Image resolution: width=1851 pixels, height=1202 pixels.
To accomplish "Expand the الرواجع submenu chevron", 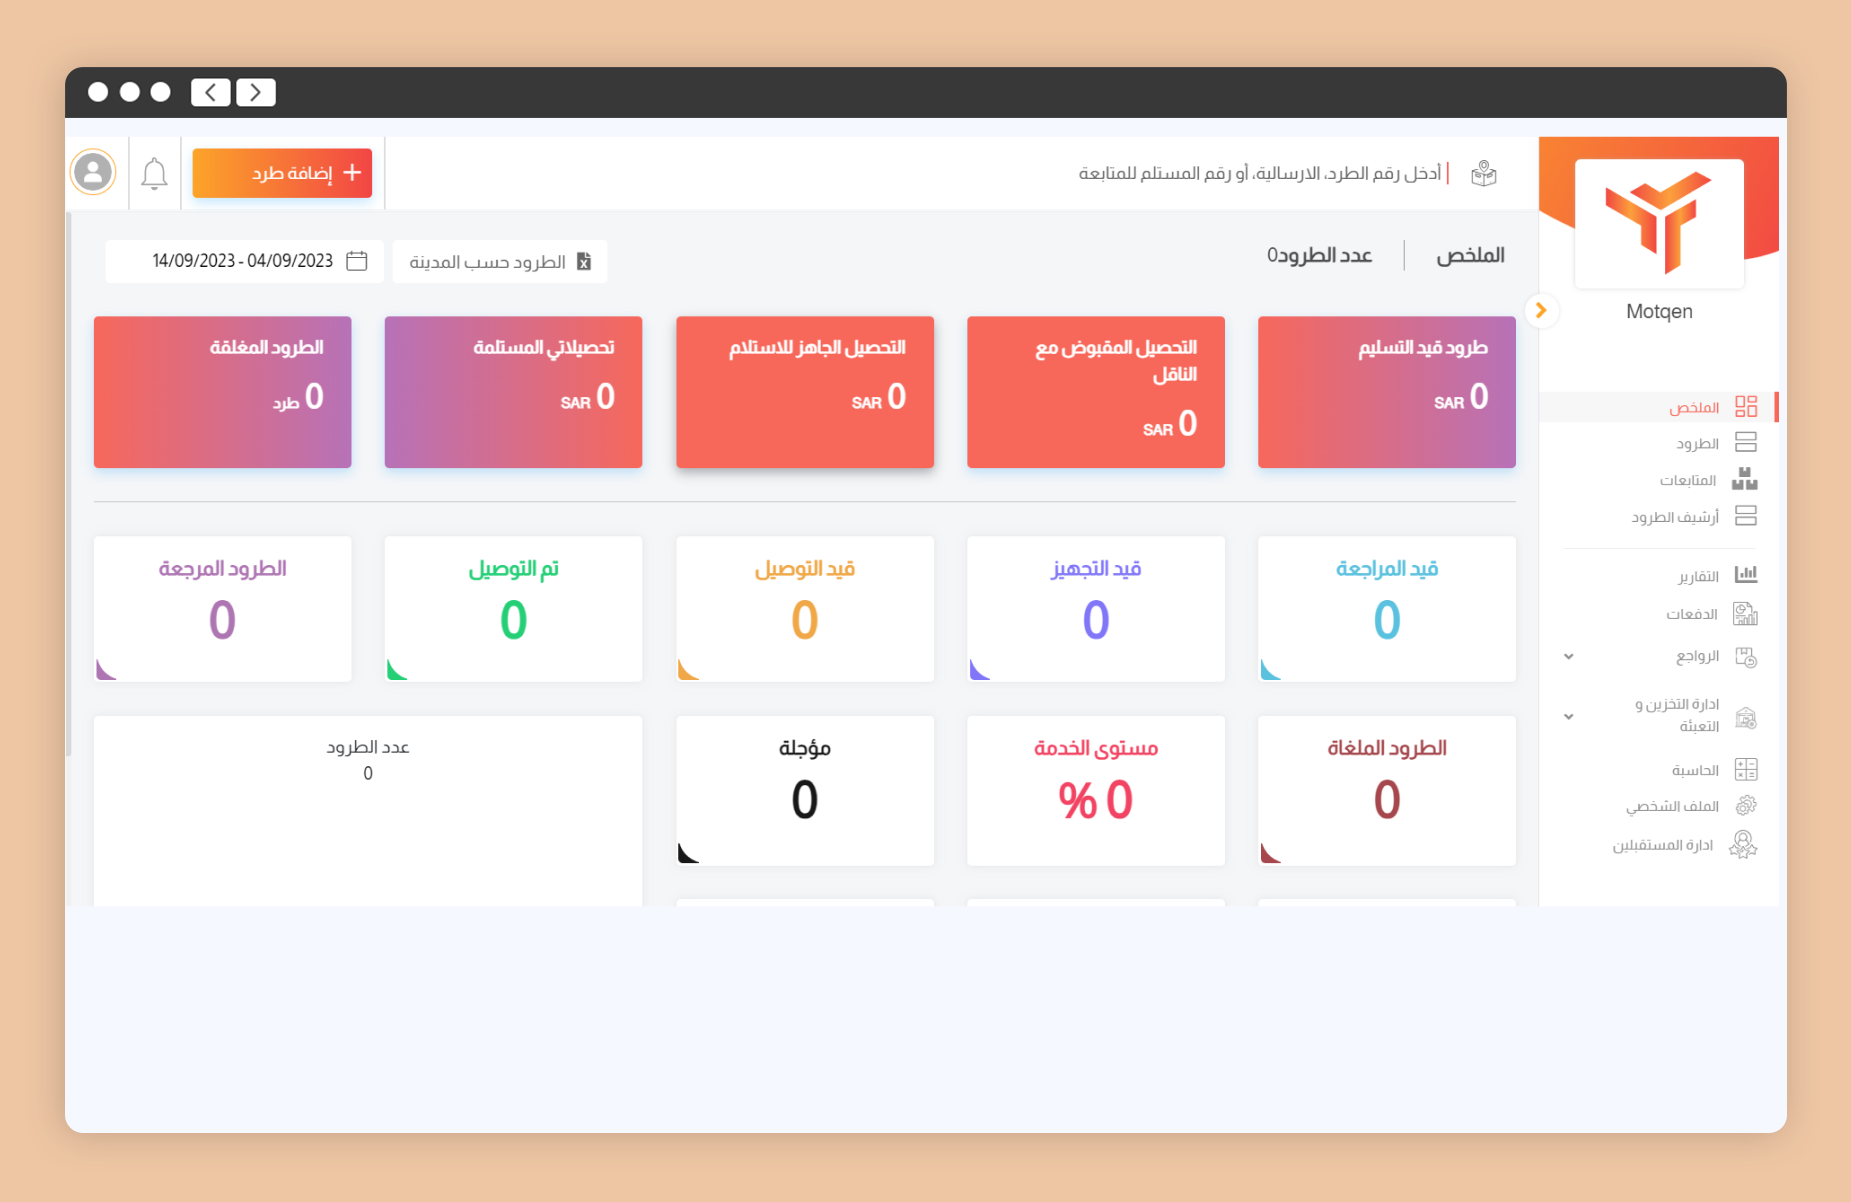I will [x=1569, y=657].
